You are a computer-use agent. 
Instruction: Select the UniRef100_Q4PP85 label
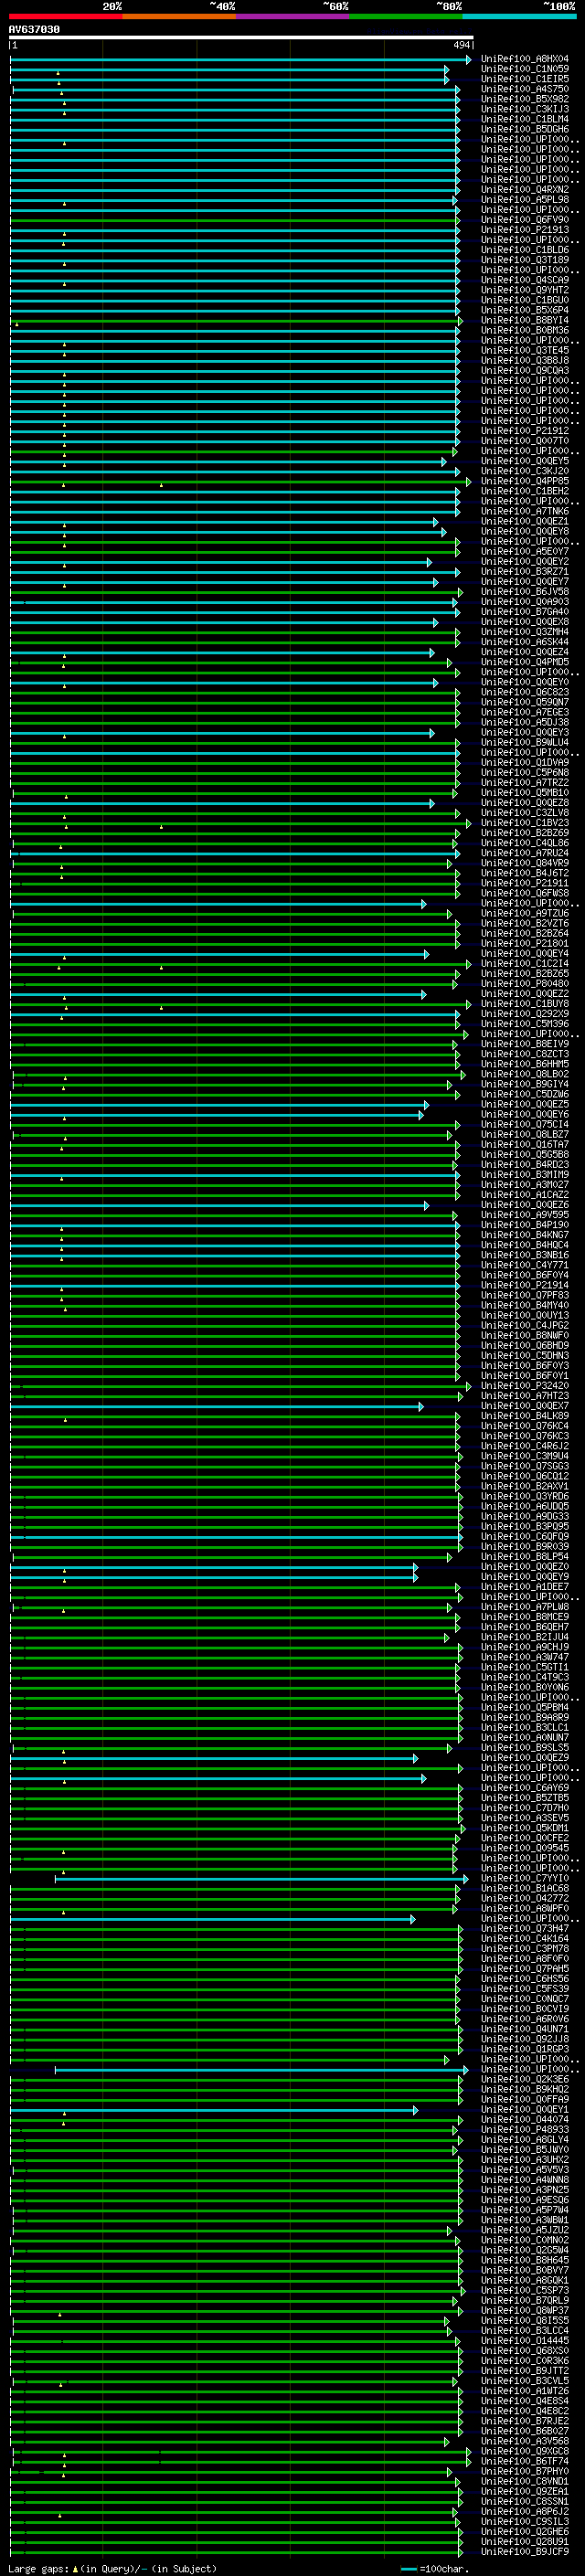pos(524,481)
